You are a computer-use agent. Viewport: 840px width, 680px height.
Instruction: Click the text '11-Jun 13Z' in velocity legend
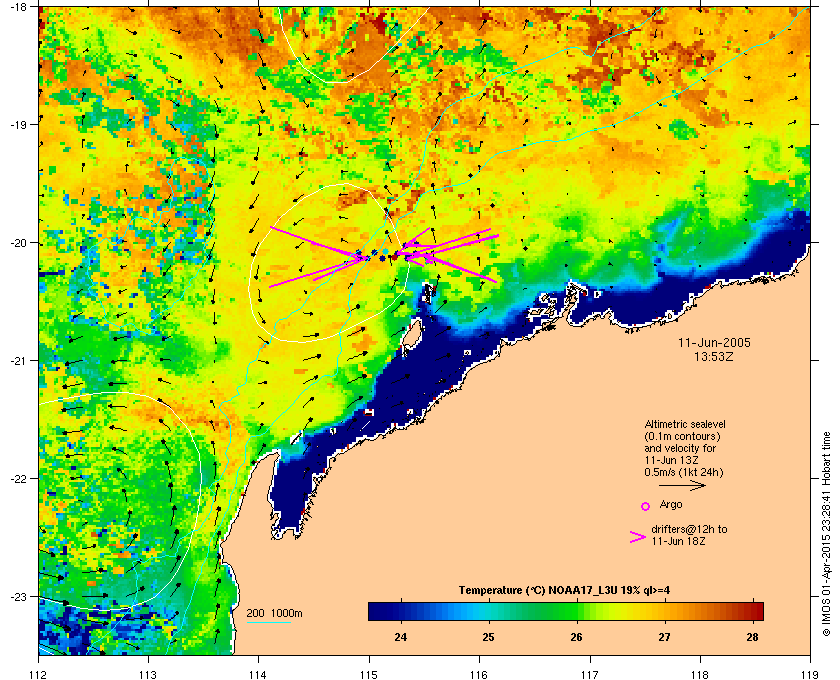tap(671, 461)
